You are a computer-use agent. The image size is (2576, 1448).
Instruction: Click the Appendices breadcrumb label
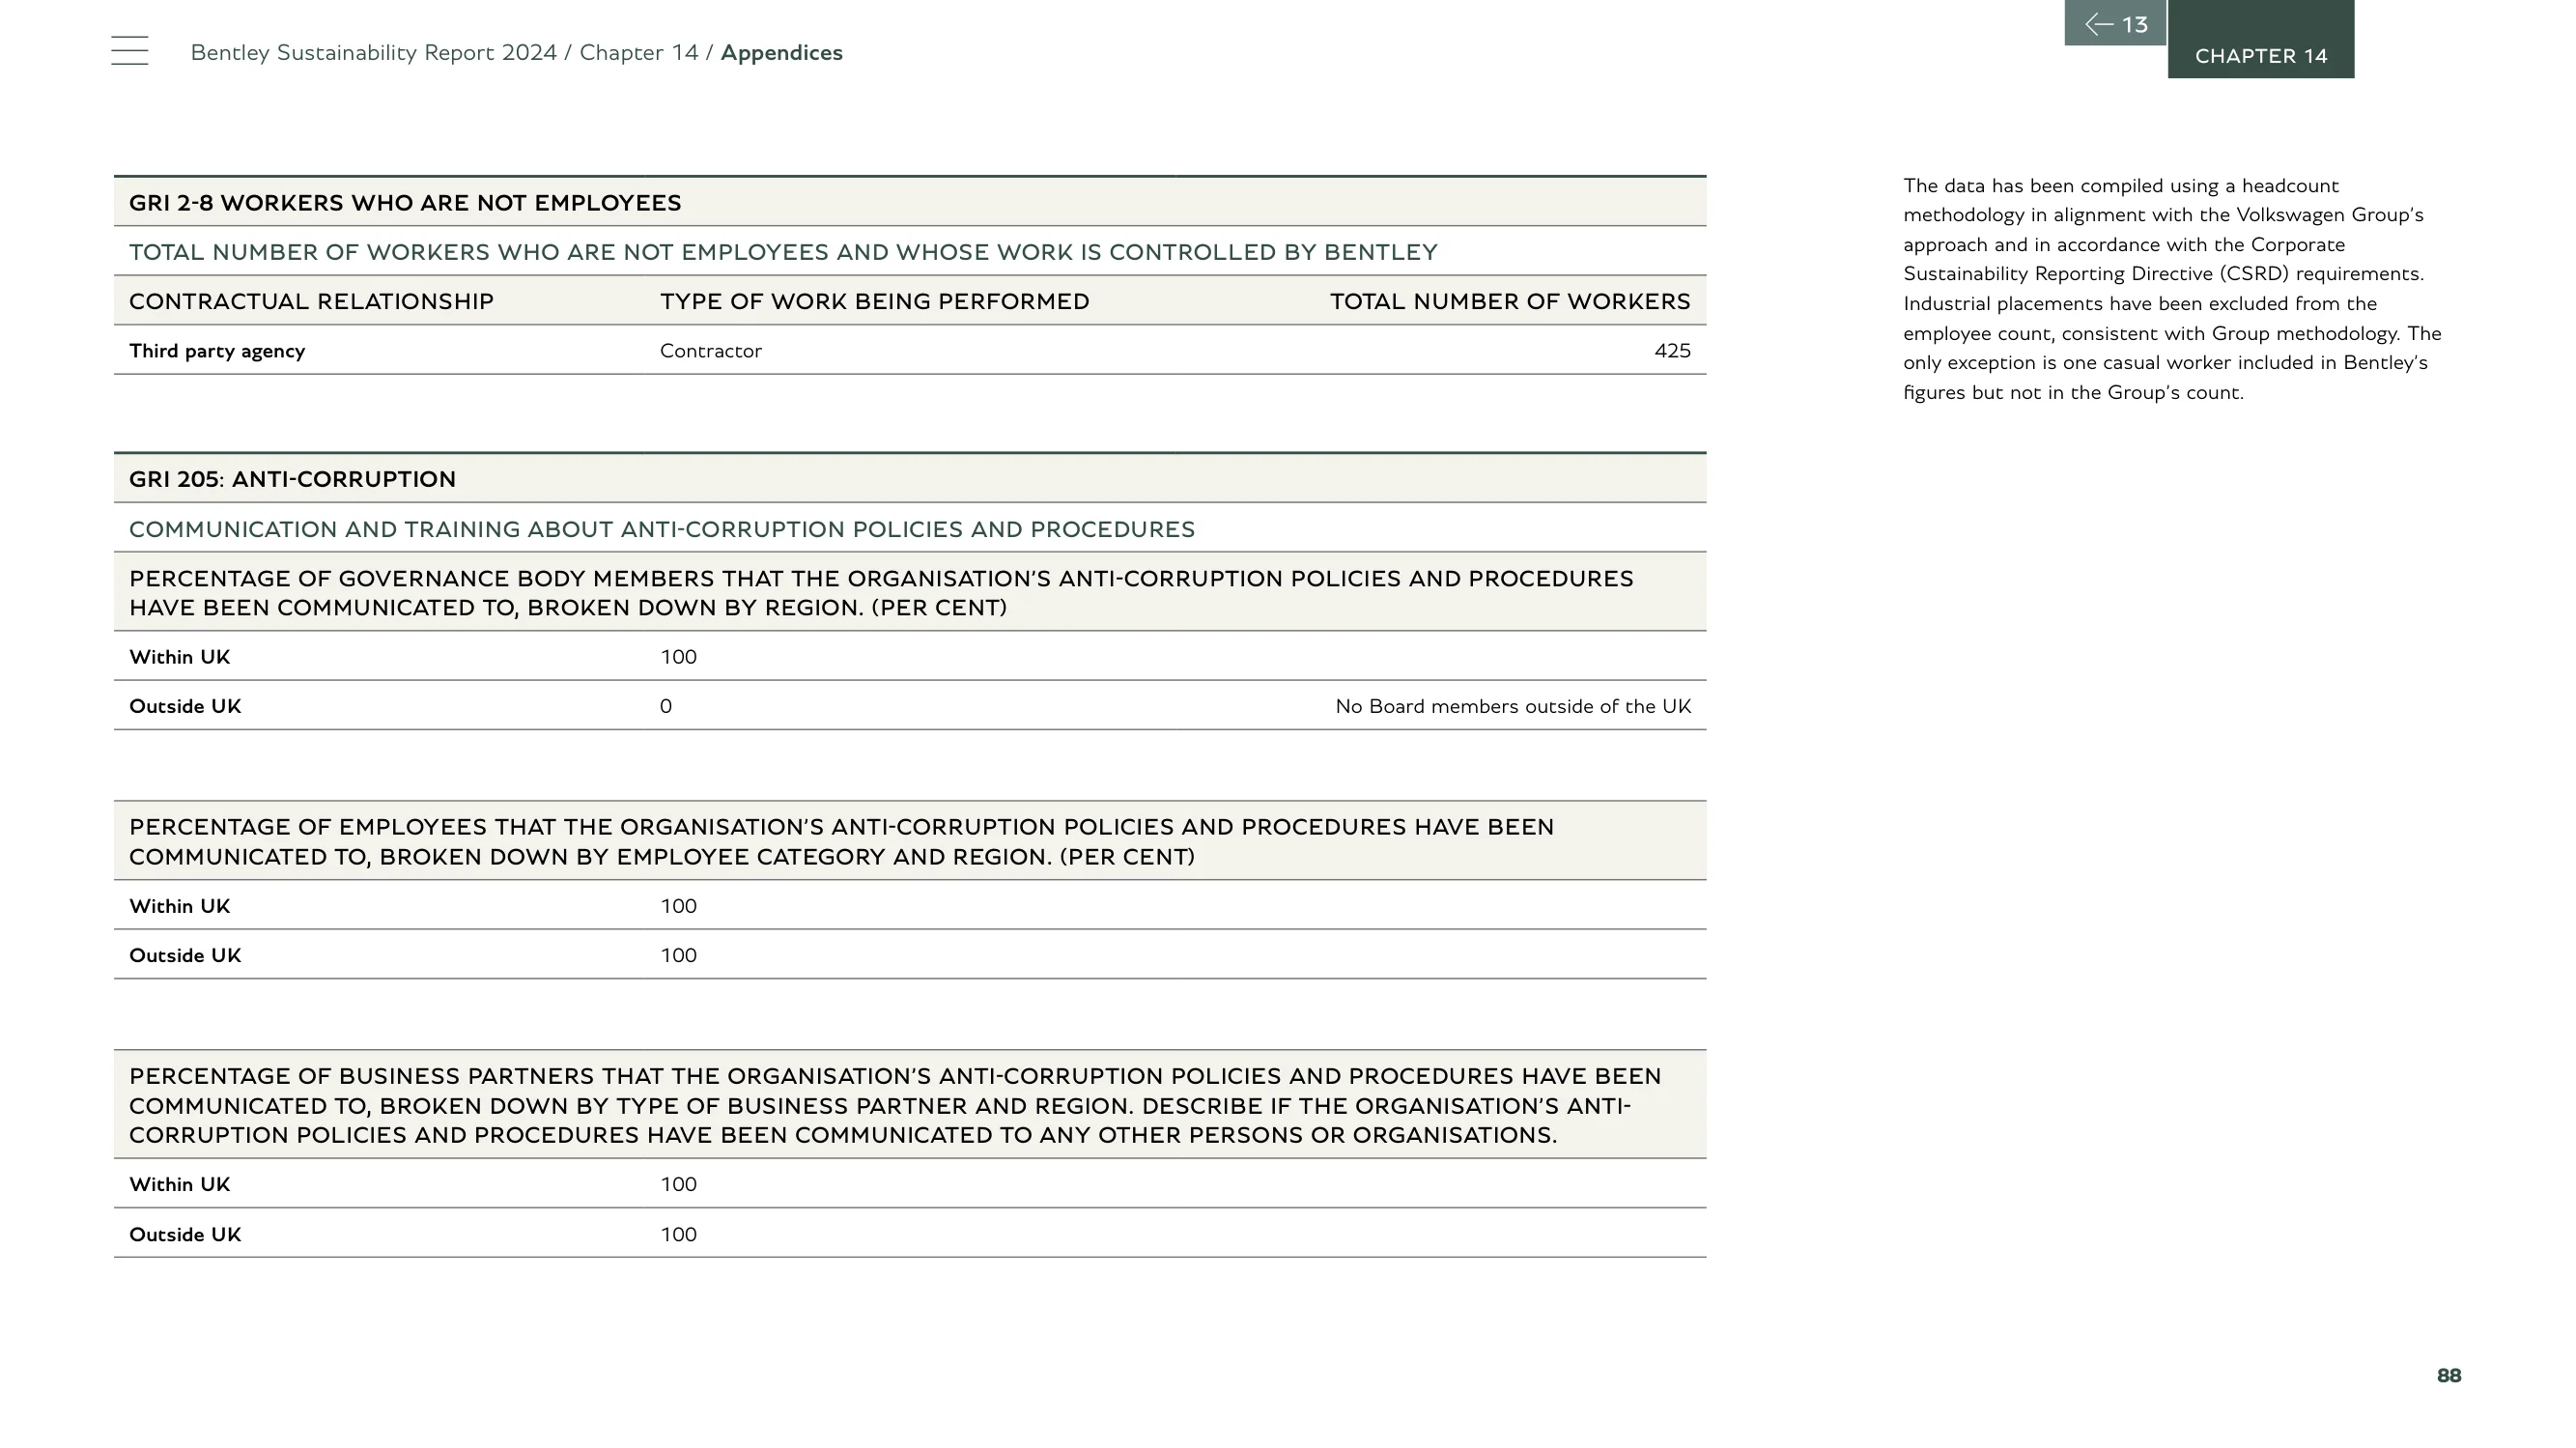tap(781, 53)
